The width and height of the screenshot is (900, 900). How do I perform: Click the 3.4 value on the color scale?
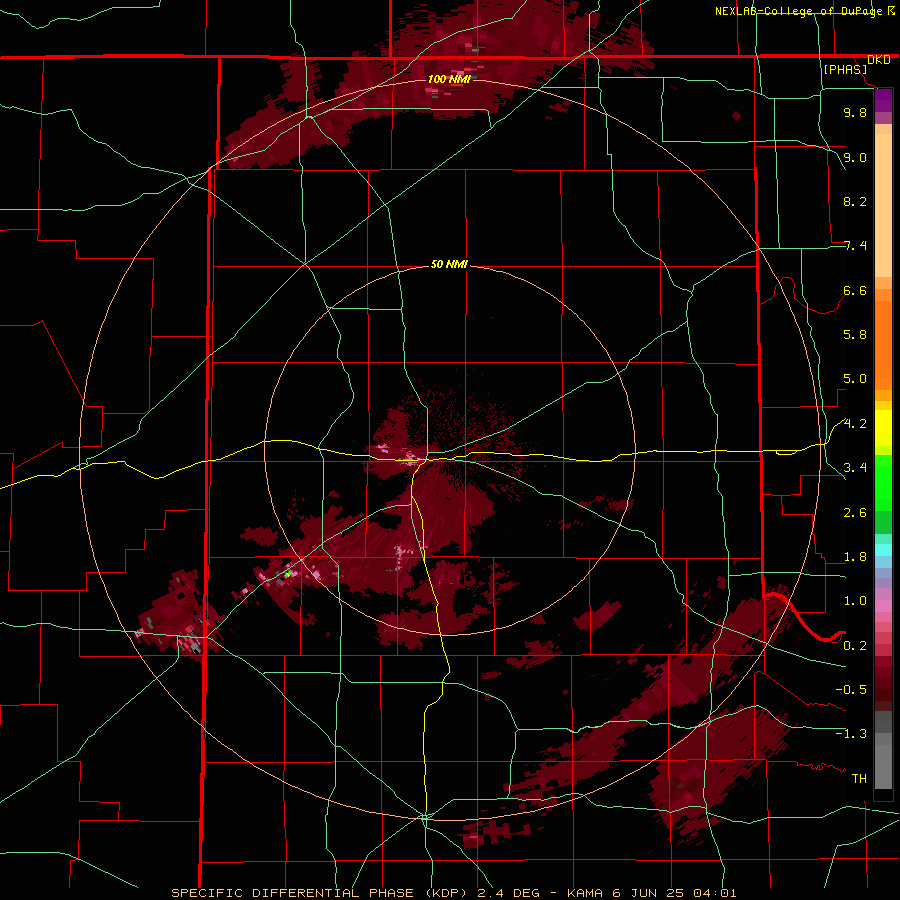pyautogui.click(x=855, y=468)
